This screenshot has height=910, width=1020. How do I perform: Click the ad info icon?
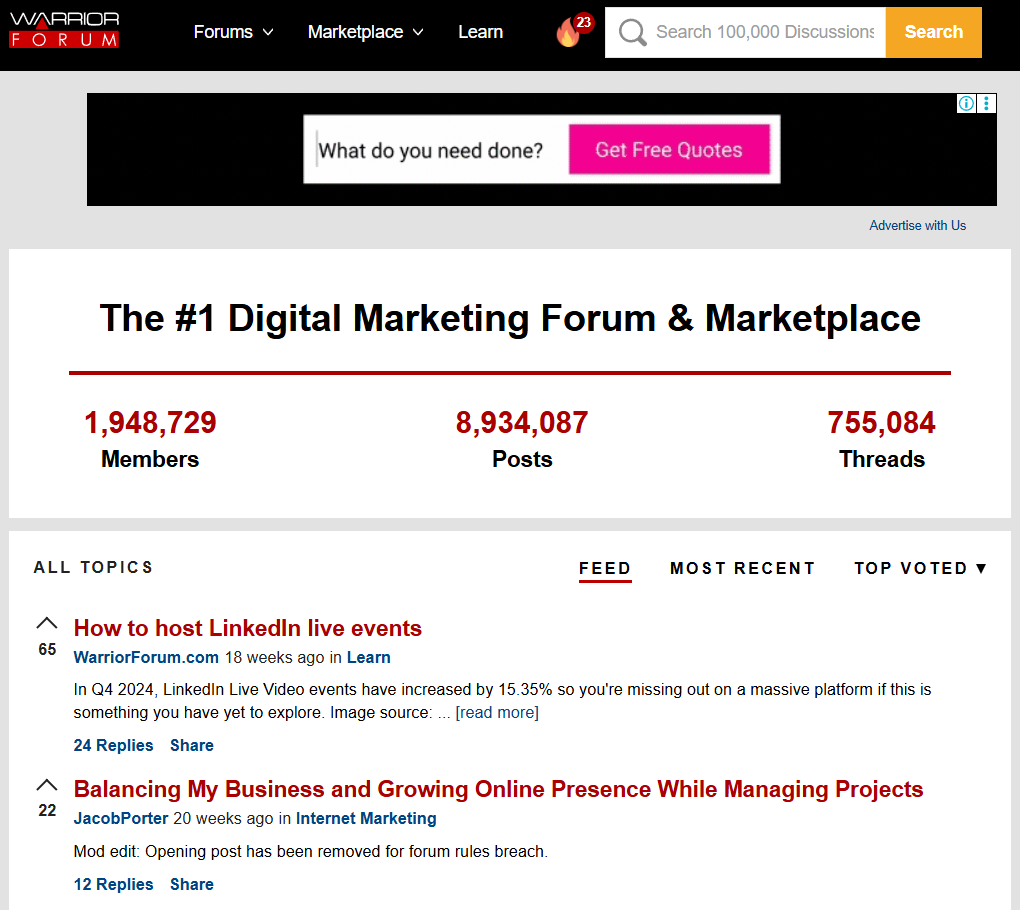966,103
